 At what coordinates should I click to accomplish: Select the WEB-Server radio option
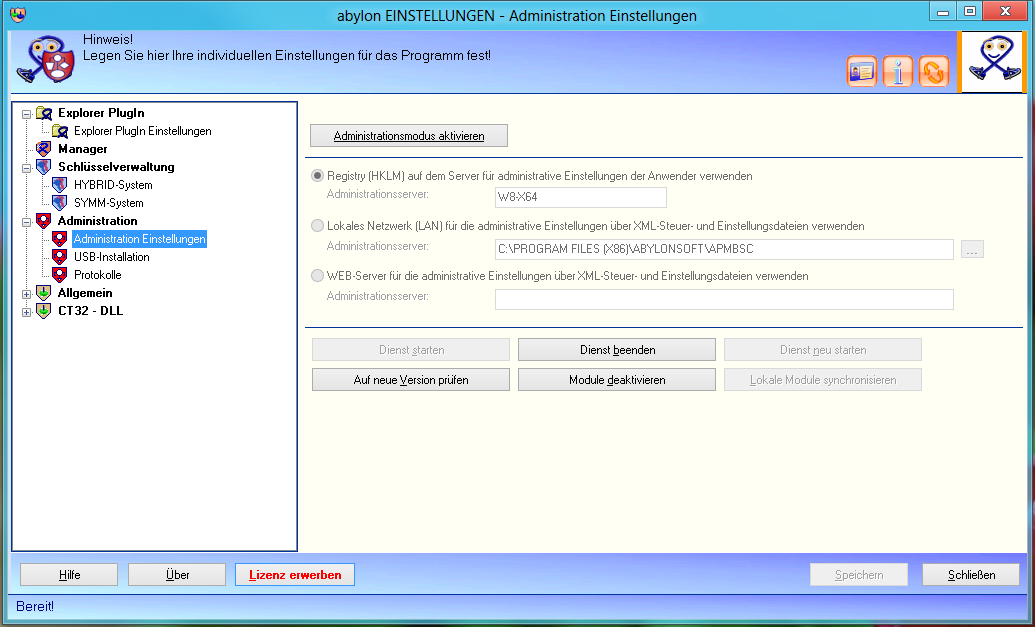pyautogui.click(x=318, y=276)
